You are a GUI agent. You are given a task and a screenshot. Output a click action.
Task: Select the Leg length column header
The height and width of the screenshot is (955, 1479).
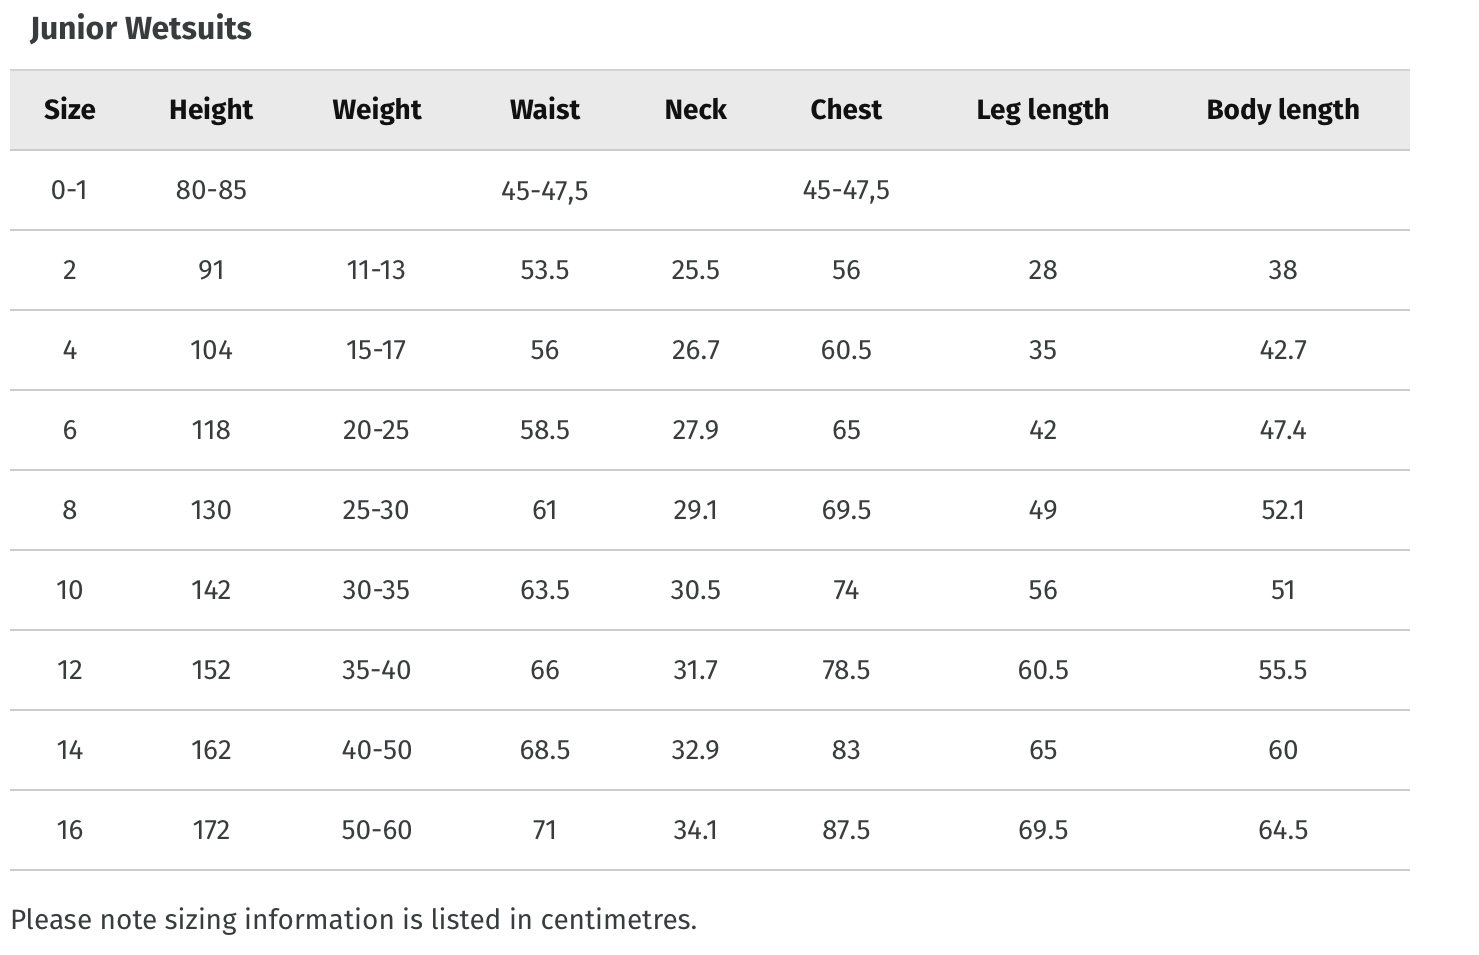point(1043,110)
